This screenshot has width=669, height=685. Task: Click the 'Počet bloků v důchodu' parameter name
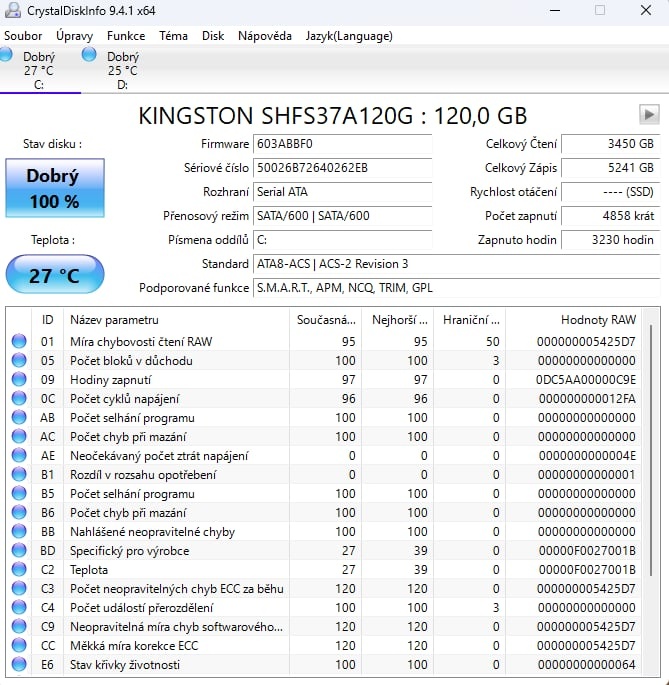click(x=131, y=361)
